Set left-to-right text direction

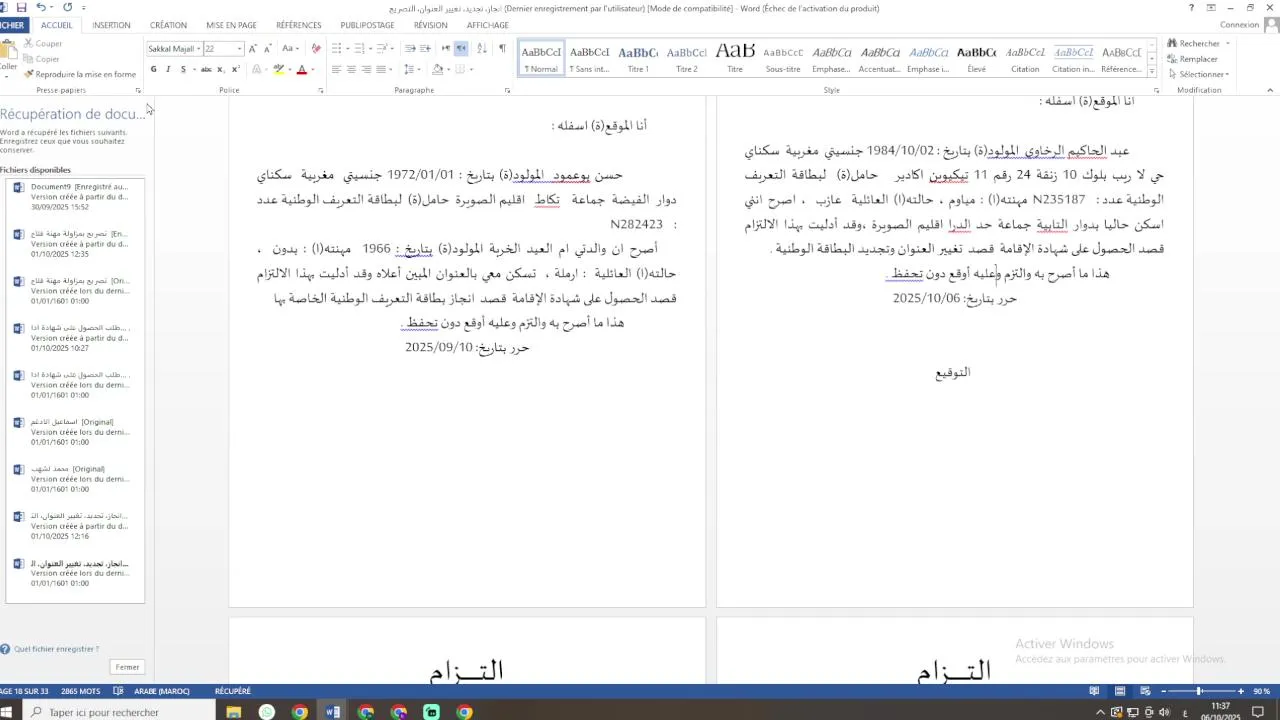tap(446, 49)
